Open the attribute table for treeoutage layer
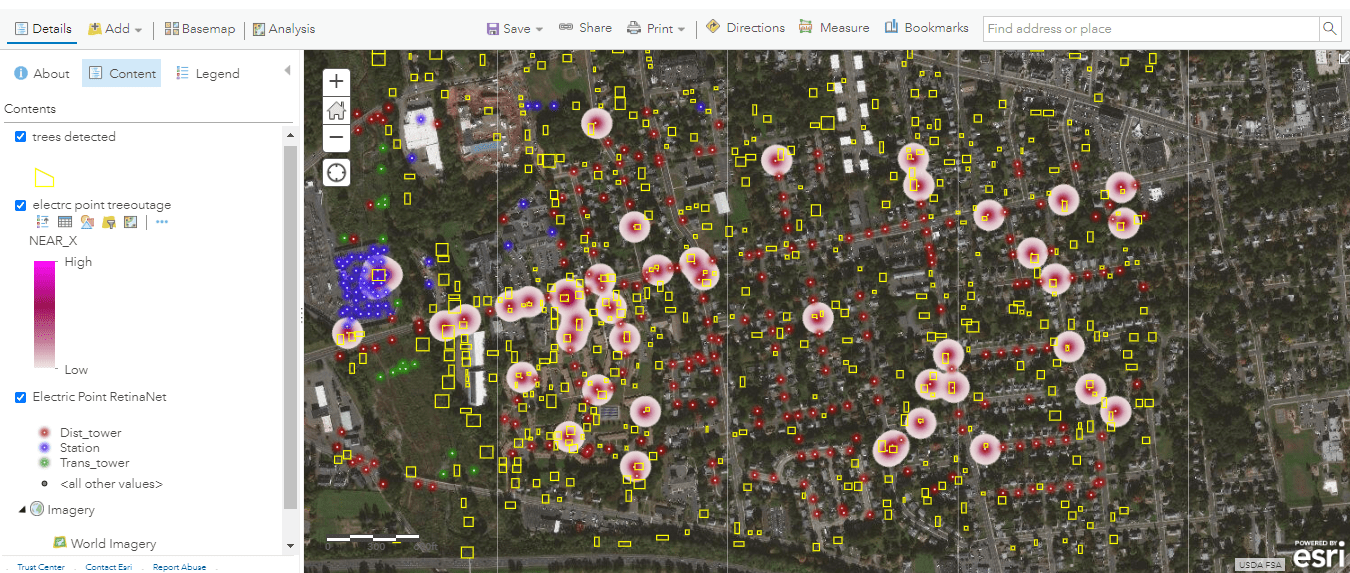 point(65,222)
